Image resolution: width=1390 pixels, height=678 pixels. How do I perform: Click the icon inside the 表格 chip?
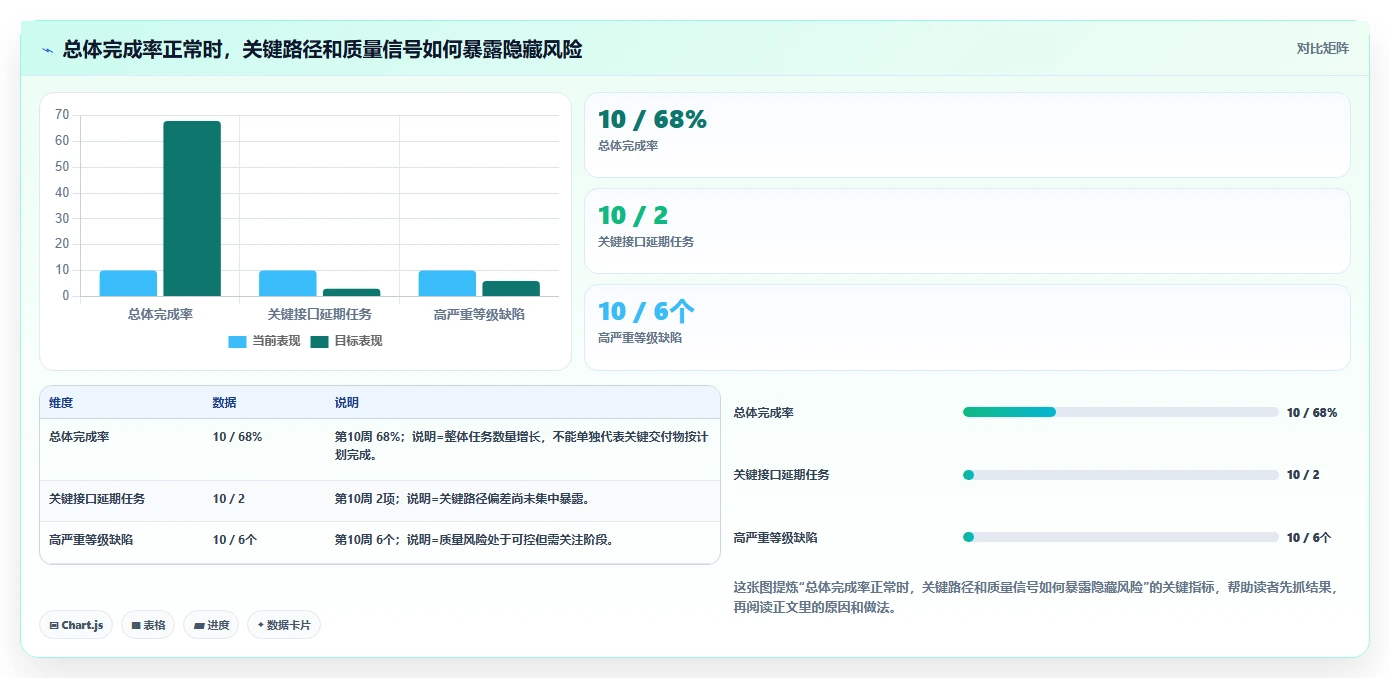[x=136, y=625]
